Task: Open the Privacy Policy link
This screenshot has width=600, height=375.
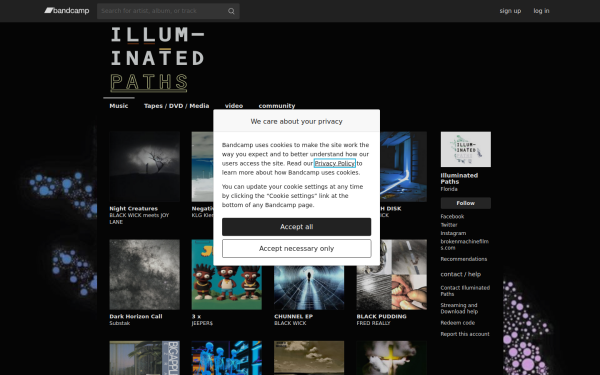Action: (x=334, y=163)
